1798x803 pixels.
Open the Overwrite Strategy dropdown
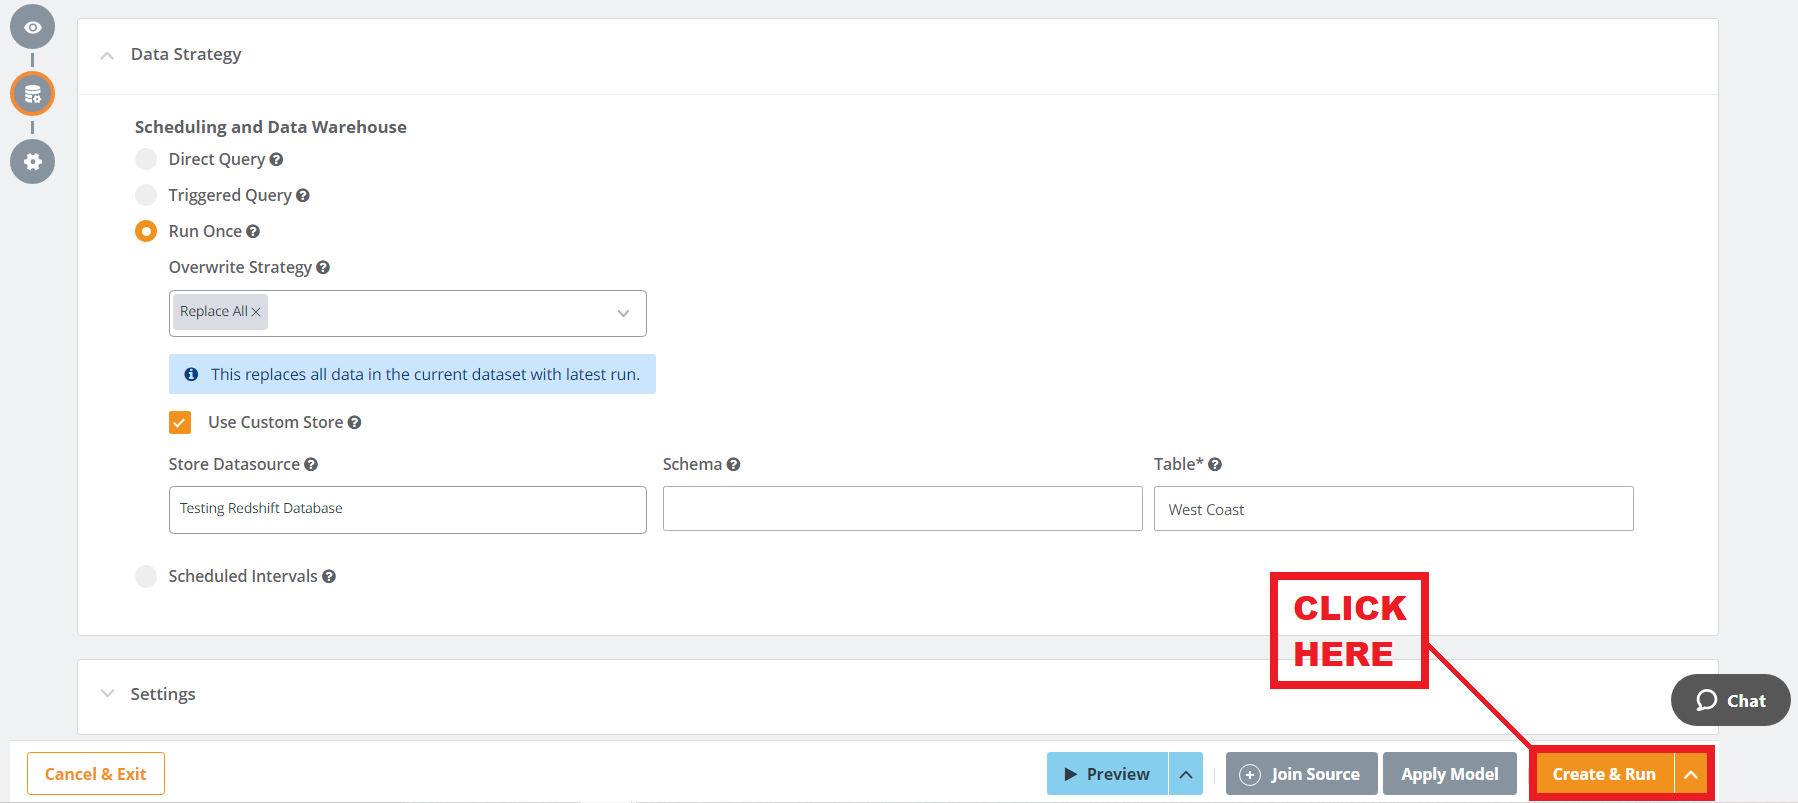click(x=623, y=313)
